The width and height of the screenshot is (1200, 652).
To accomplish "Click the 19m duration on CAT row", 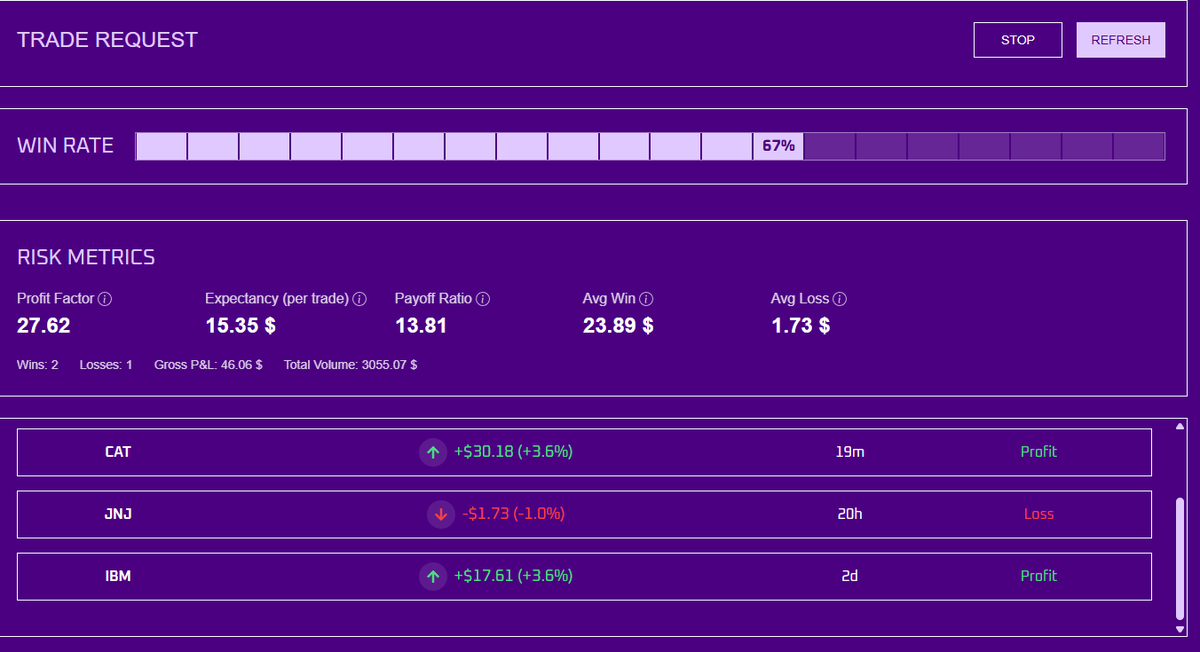I will point(849,452).
